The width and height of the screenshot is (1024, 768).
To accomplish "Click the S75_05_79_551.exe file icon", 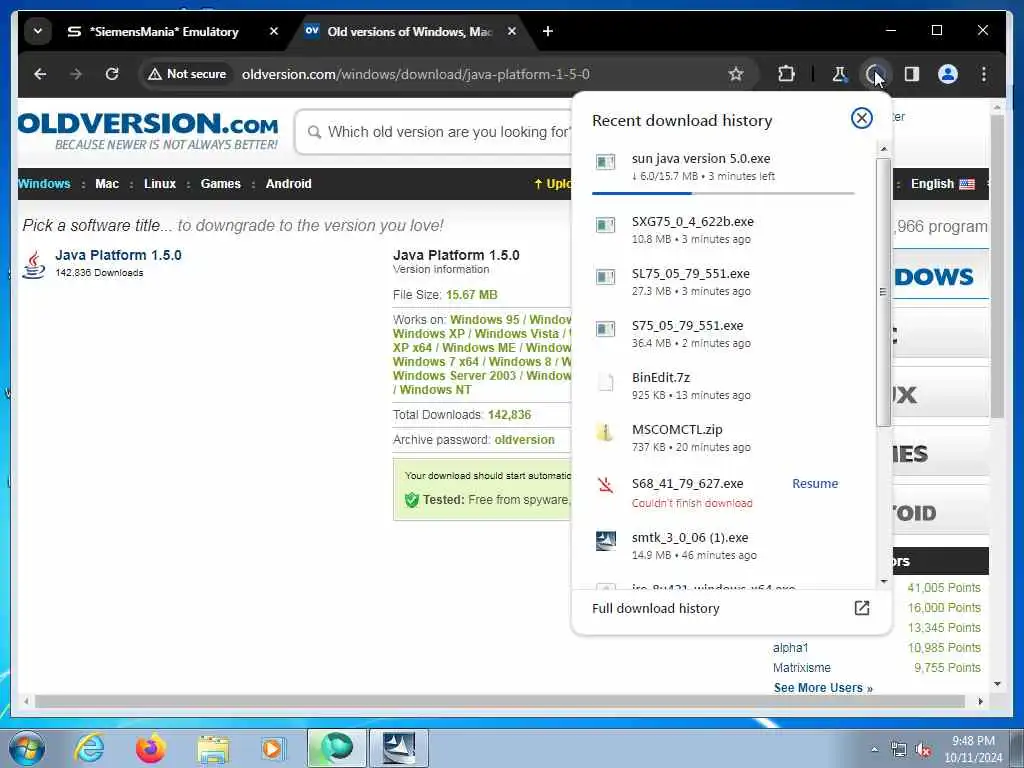I will click(x=605, y=329).
